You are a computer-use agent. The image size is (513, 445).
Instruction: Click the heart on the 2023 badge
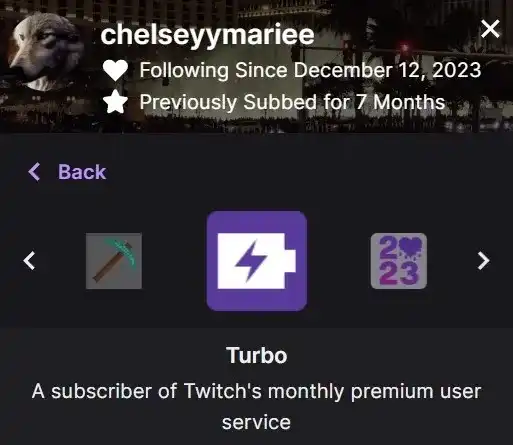pyautogui.click(x=411, y=248)
